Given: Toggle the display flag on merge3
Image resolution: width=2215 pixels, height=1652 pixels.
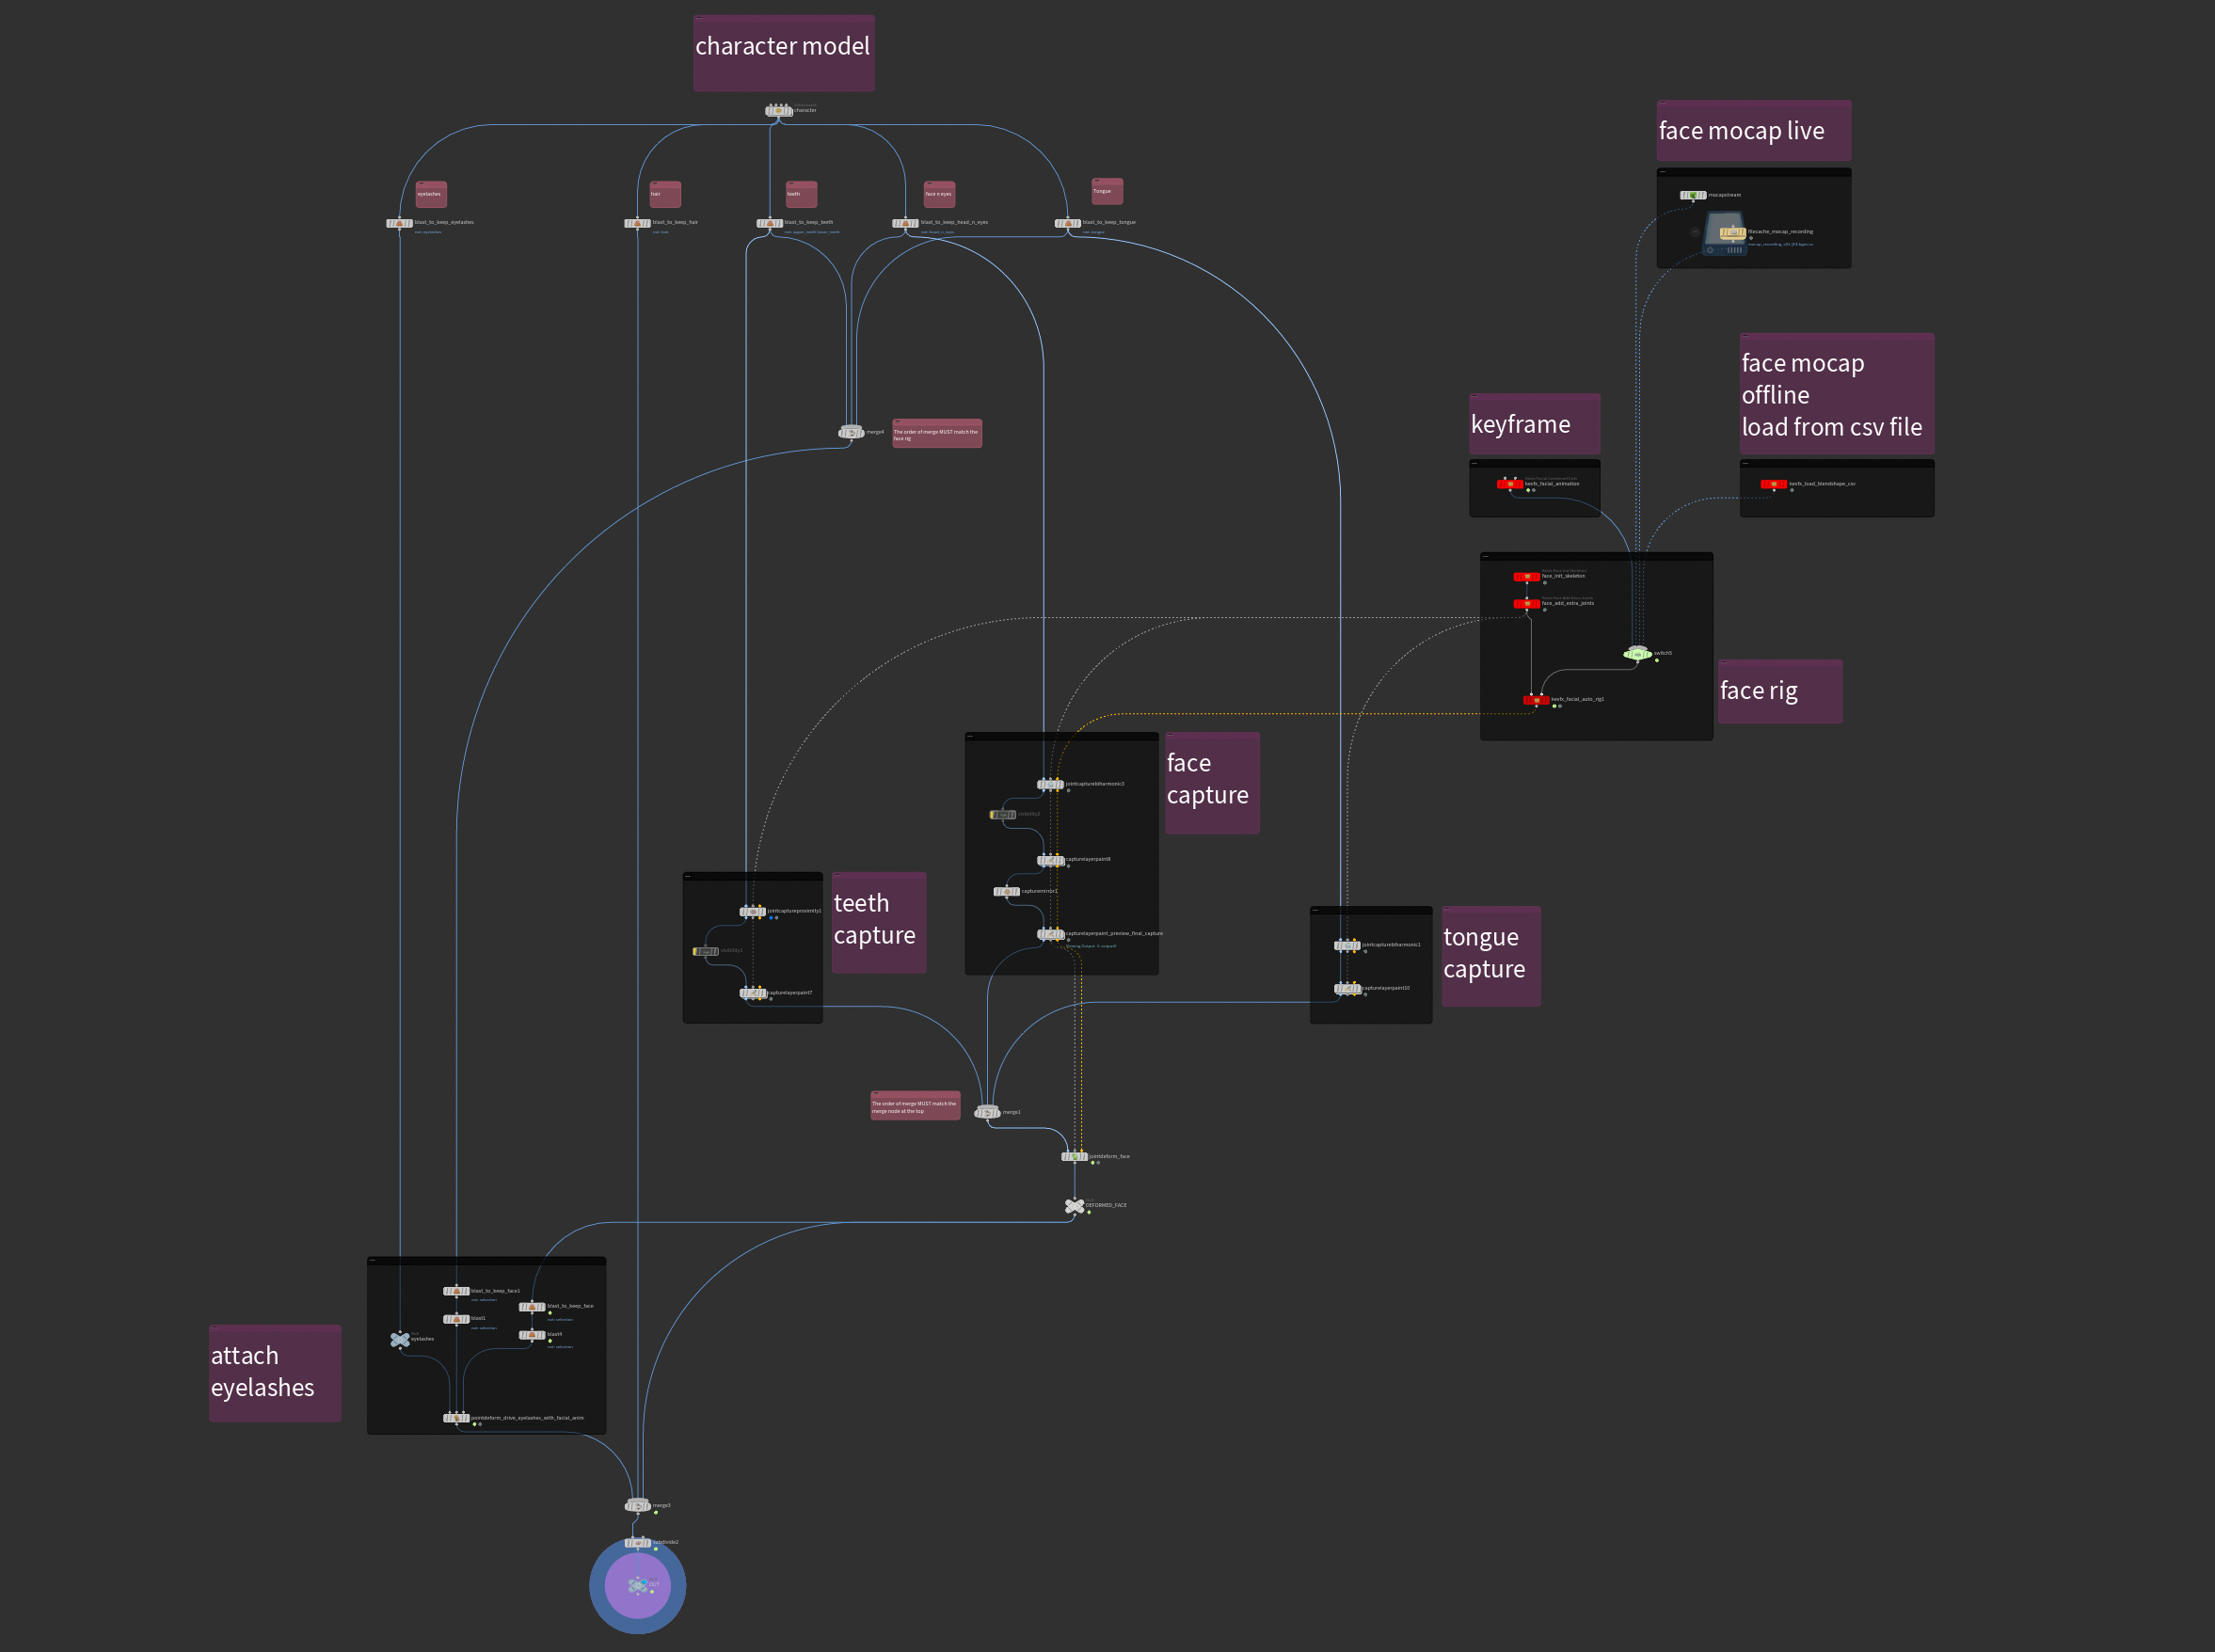Looking at the screenshot, I should [656, 1513].
